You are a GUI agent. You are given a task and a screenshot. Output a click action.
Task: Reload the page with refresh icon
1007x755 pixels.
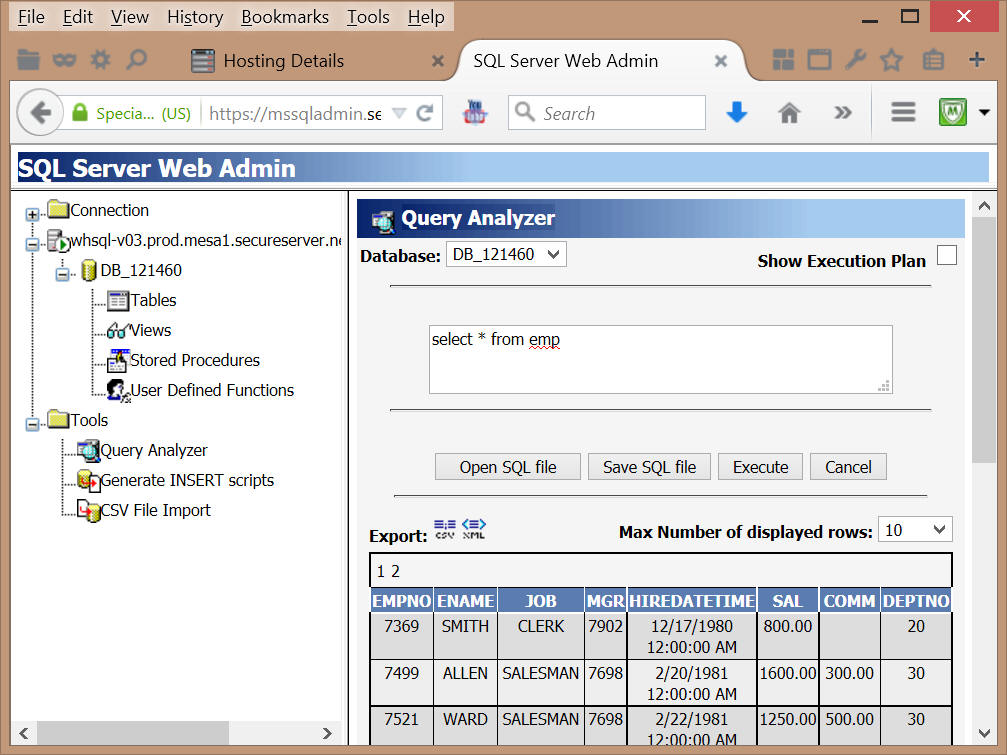click(x=425, y=114)
